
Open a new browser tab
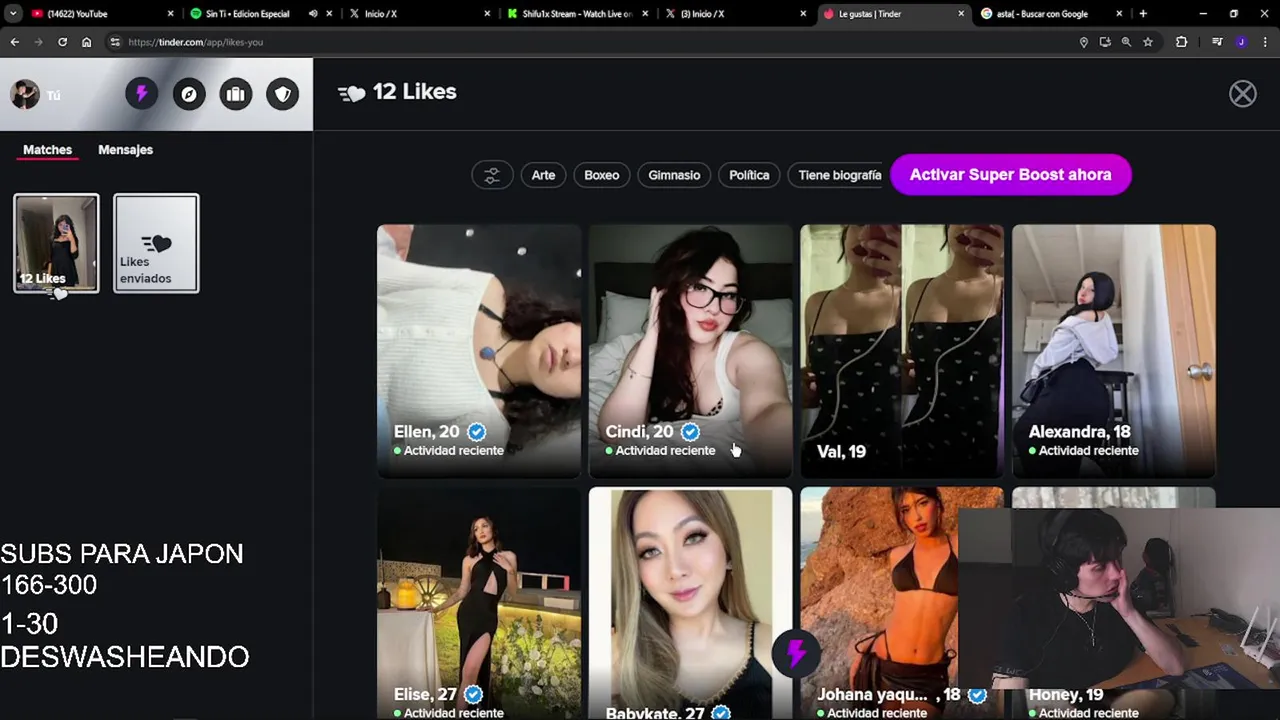(1143, 14)
